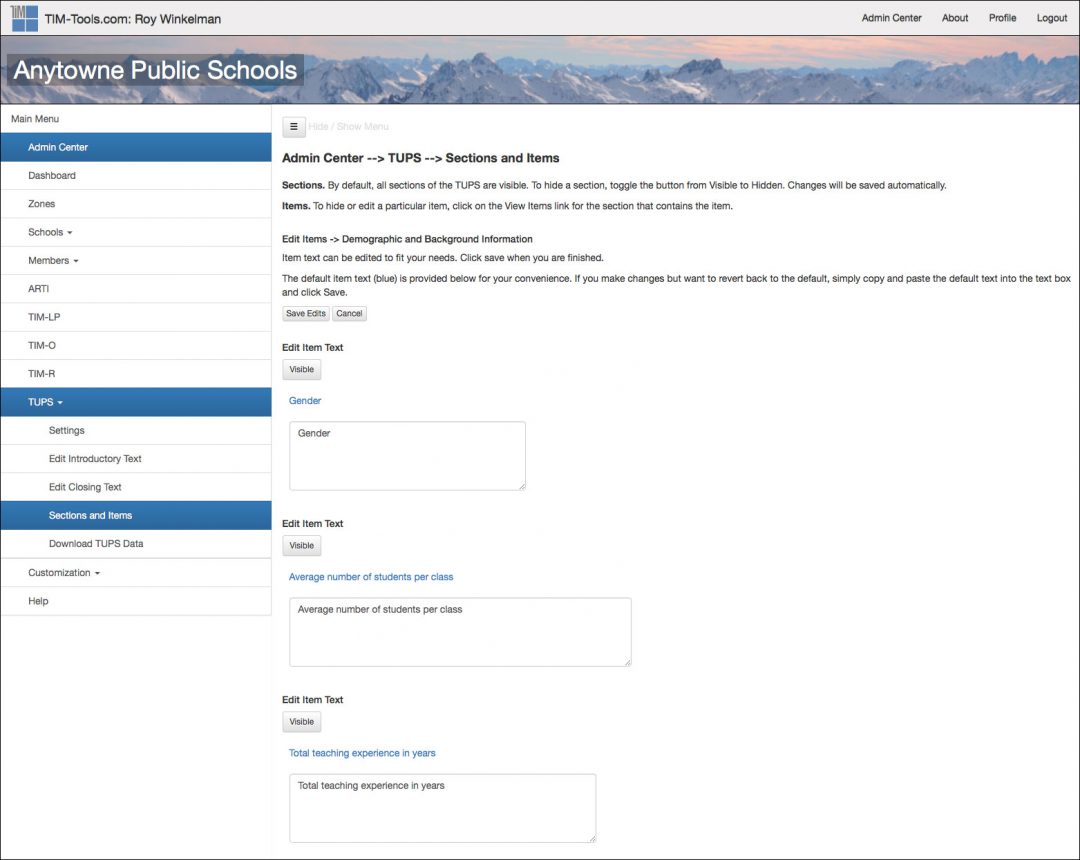1080x860 pixels.
Task: Expand the Members dropdown
Action: [49, 260]
